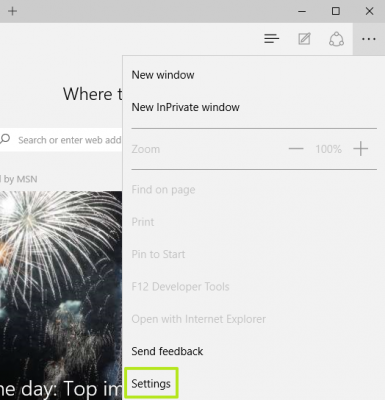This screenshot has width=385, height=400.
Task: Increase zoom with the plus icon
Action: [x=361, y=149]
